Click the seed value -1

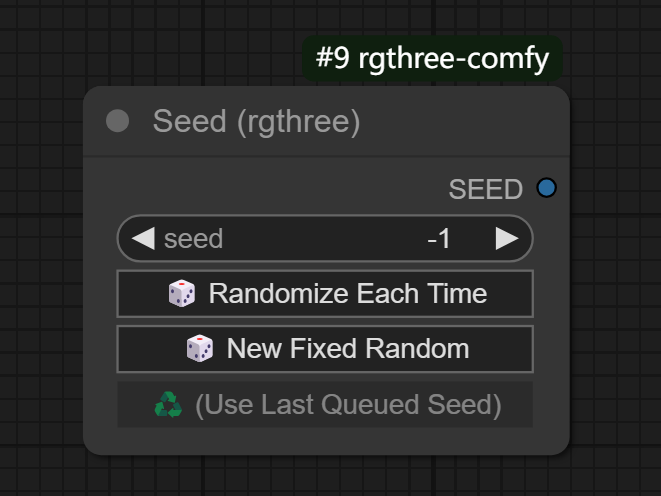tap(438, 239)
